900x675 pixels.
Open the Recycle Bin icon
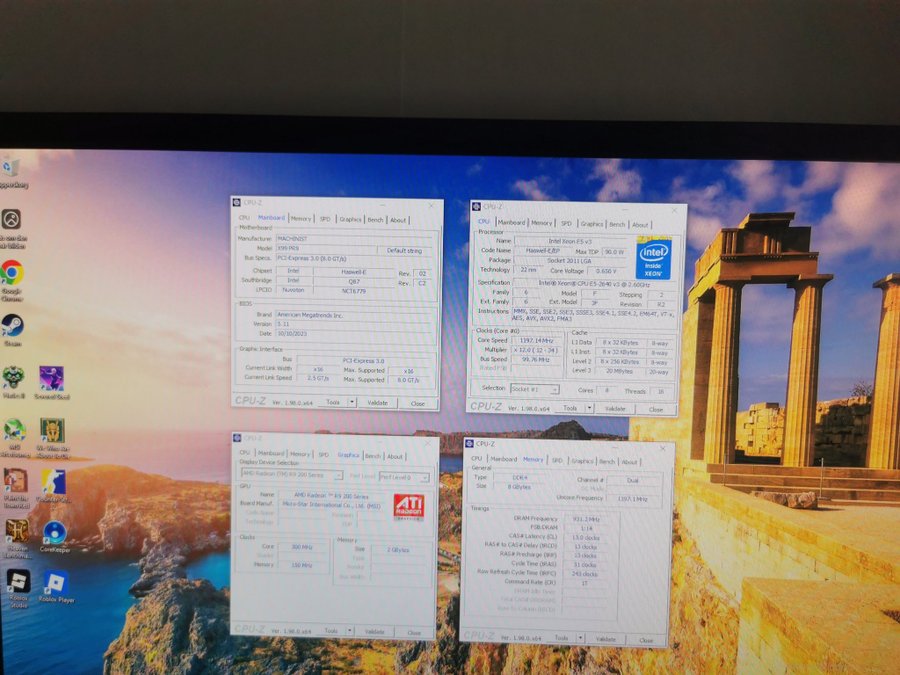click(11, 167)
